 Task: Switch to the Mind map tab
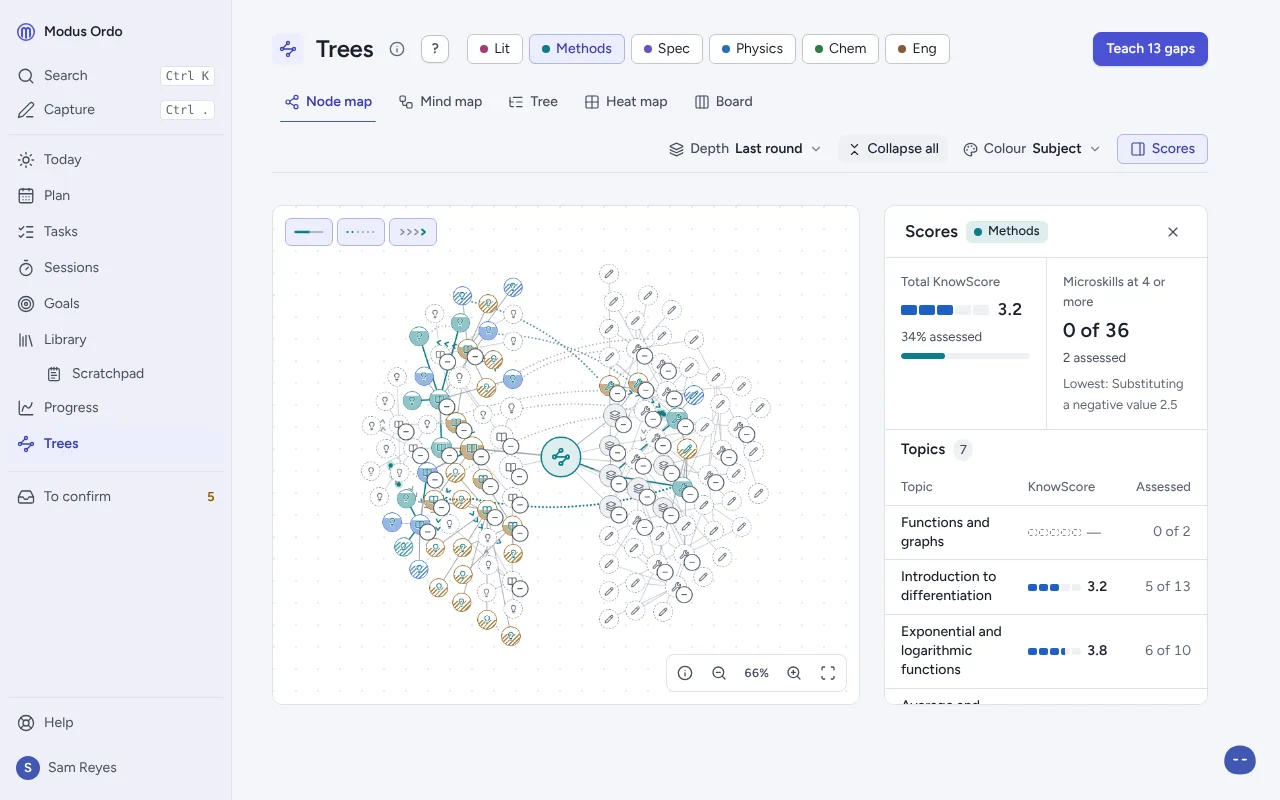(440, 102)
